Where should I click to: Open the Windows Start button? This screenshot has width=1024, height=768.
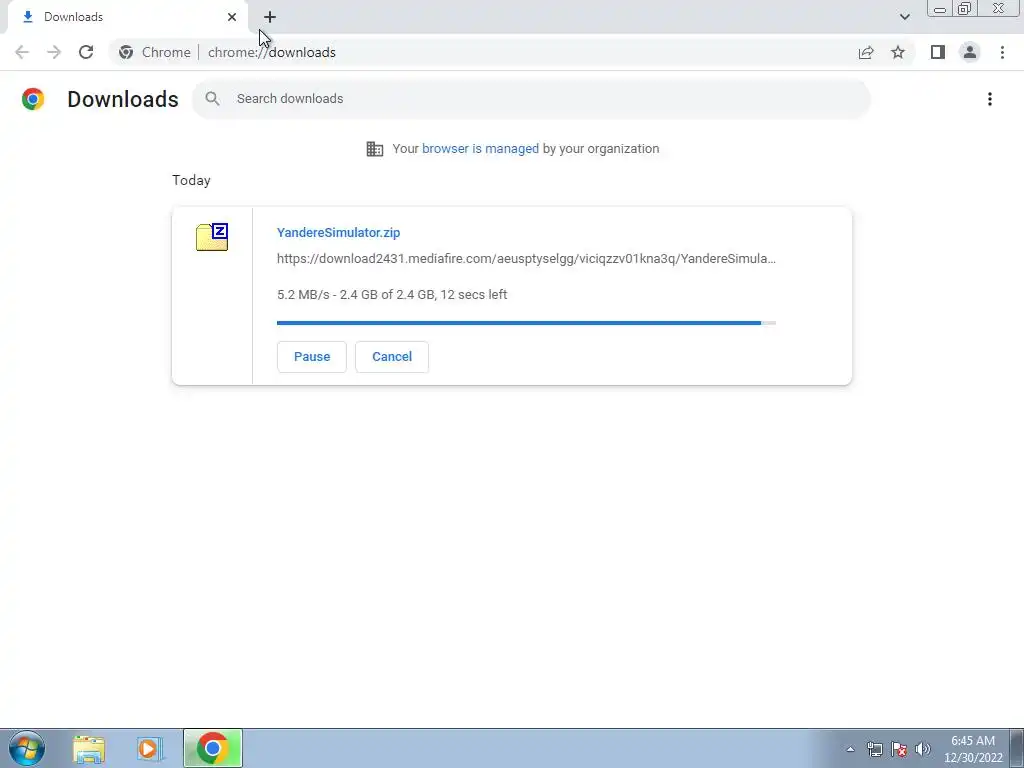point(27,748)
